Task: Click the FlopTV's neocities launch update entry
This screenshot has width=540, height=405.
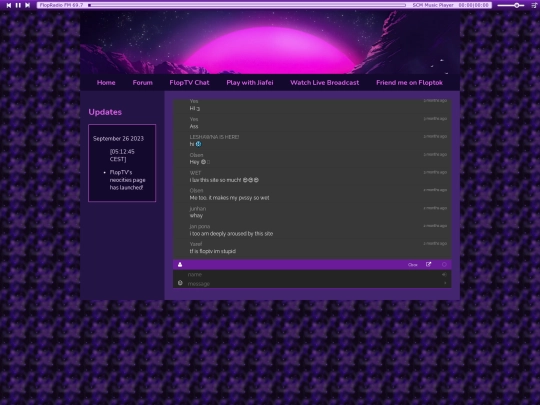Action: pos(127,180)
